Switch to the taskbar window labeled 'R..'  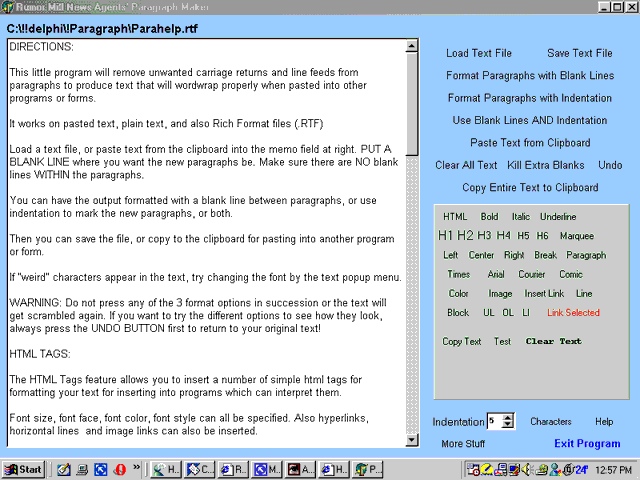click(233, 470)
